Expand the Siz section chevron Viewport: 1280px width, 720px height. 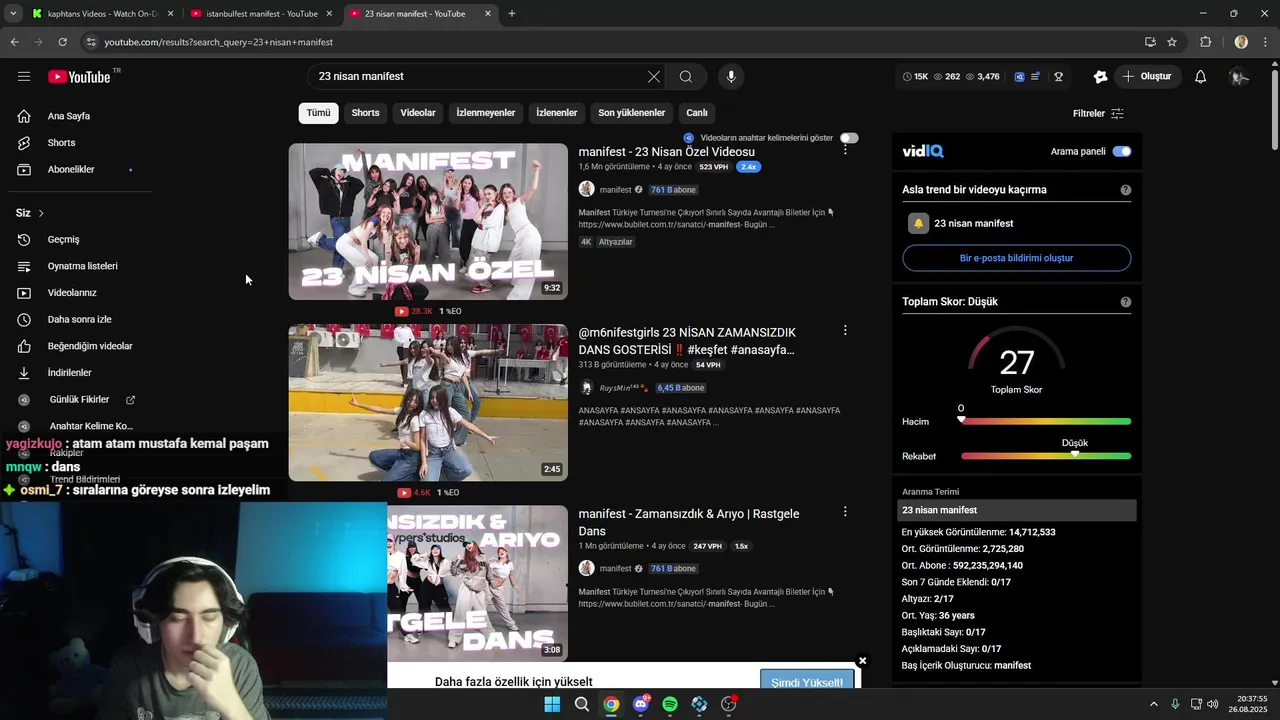pyautogui.click(x=40, y=213)
